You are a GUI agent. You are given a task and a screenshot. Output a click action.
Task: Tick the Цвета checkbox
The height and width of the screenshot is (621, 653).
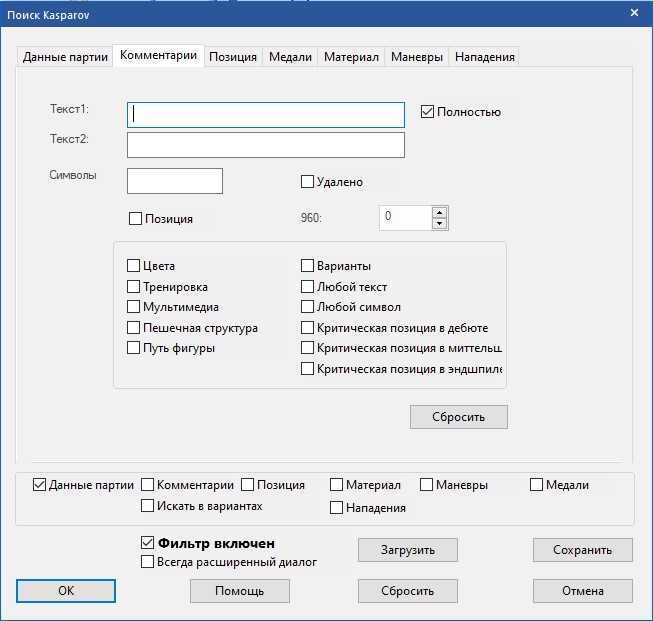coord(134,266)
